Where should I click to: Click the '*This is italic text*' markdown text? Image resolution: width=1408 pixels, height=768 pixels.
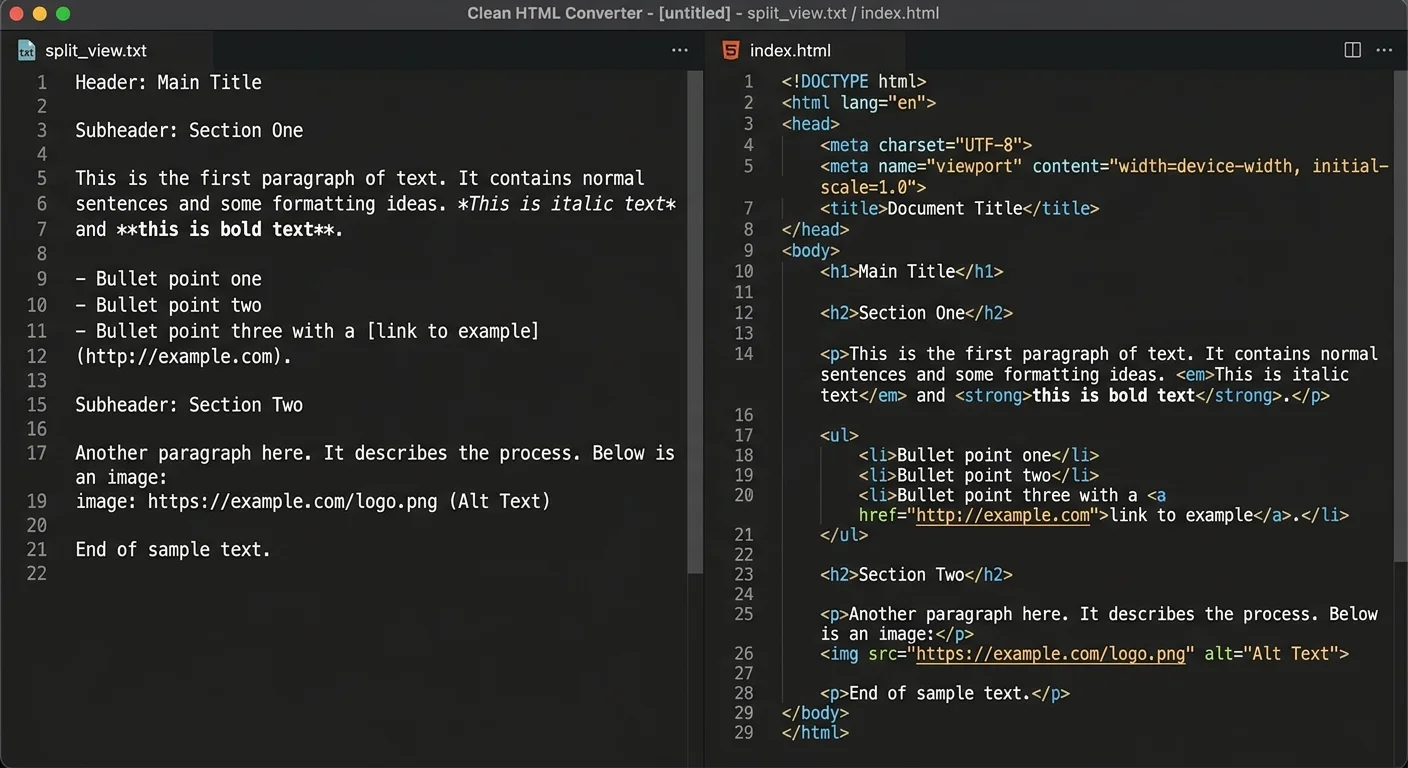(567, 204)
